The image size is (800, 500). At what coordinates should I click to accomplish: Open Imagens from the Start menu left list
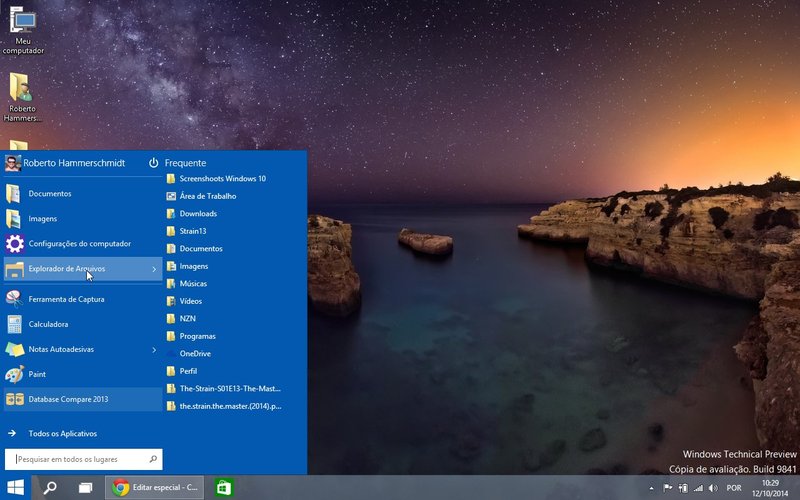[83, 218]
